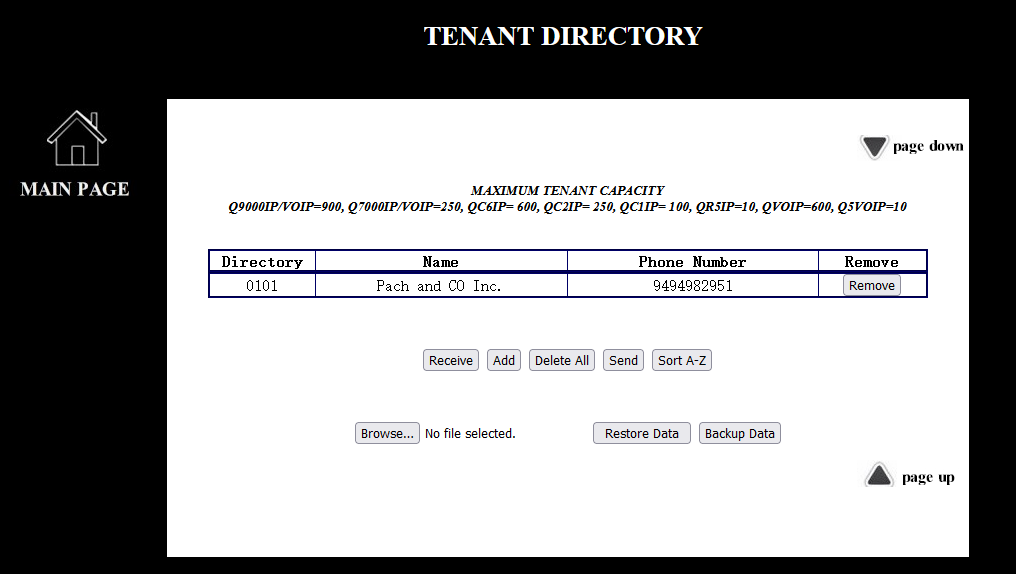Click the Restore Data button
1016x574 pixels.
[641, 433]
